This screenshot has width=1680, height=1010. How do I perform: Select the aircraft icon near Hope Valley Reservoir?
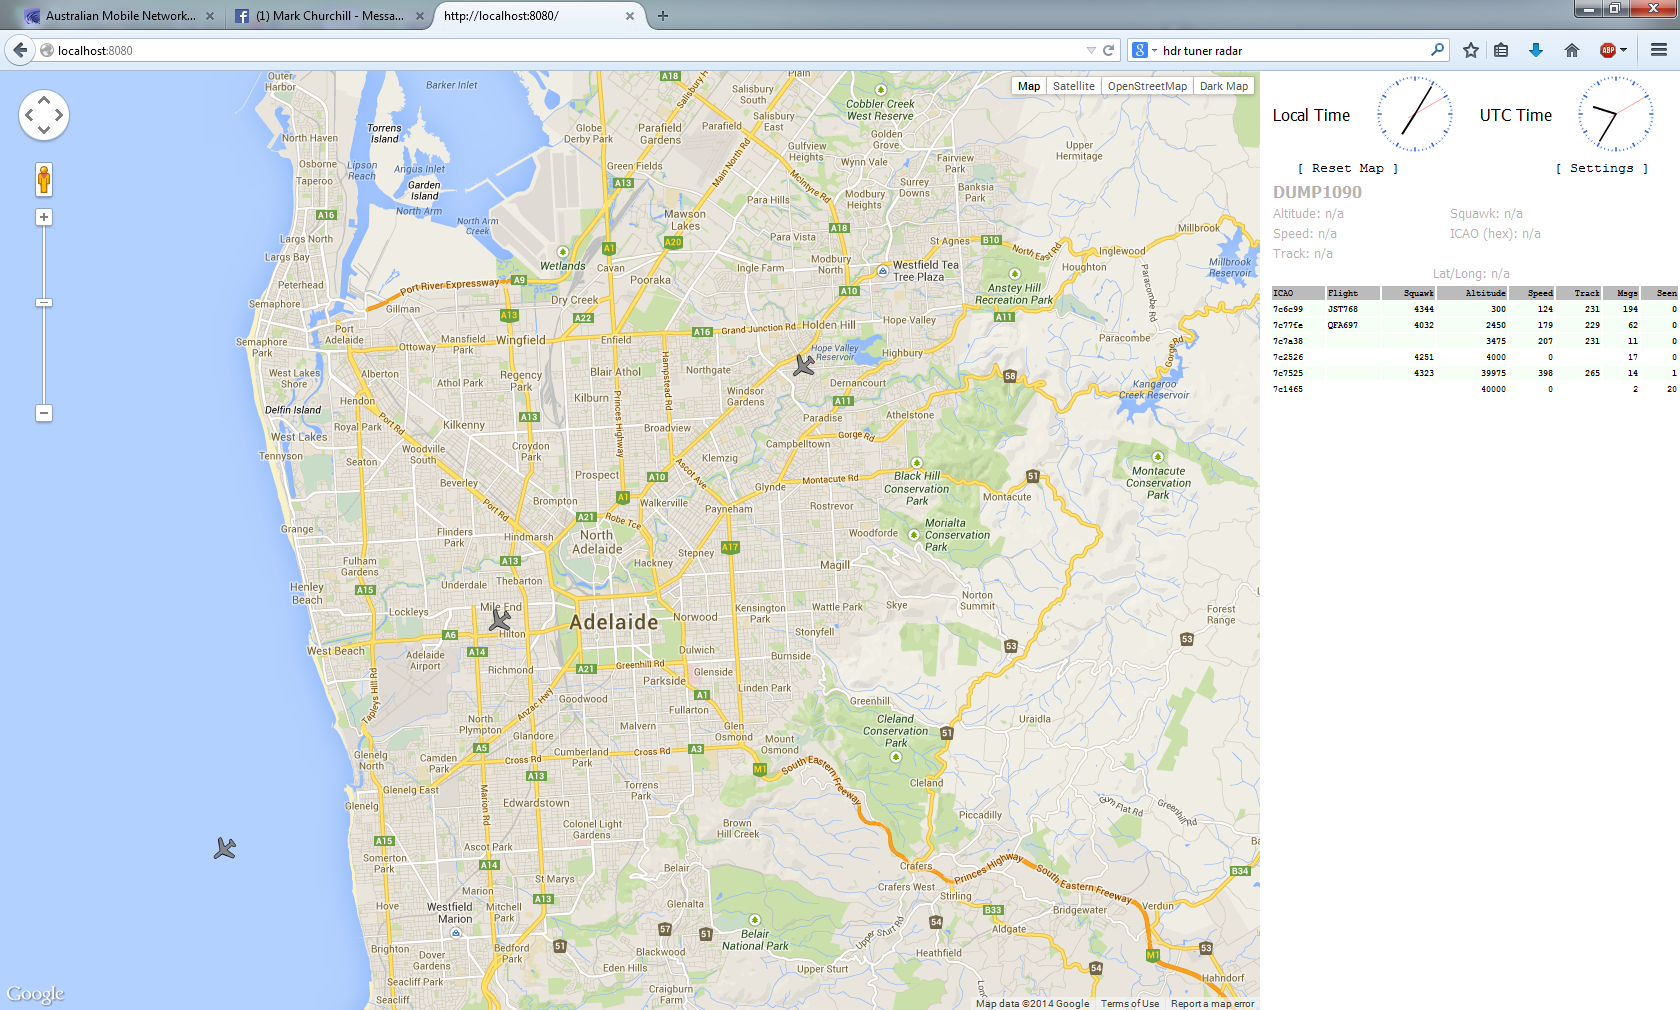(803, 365)
